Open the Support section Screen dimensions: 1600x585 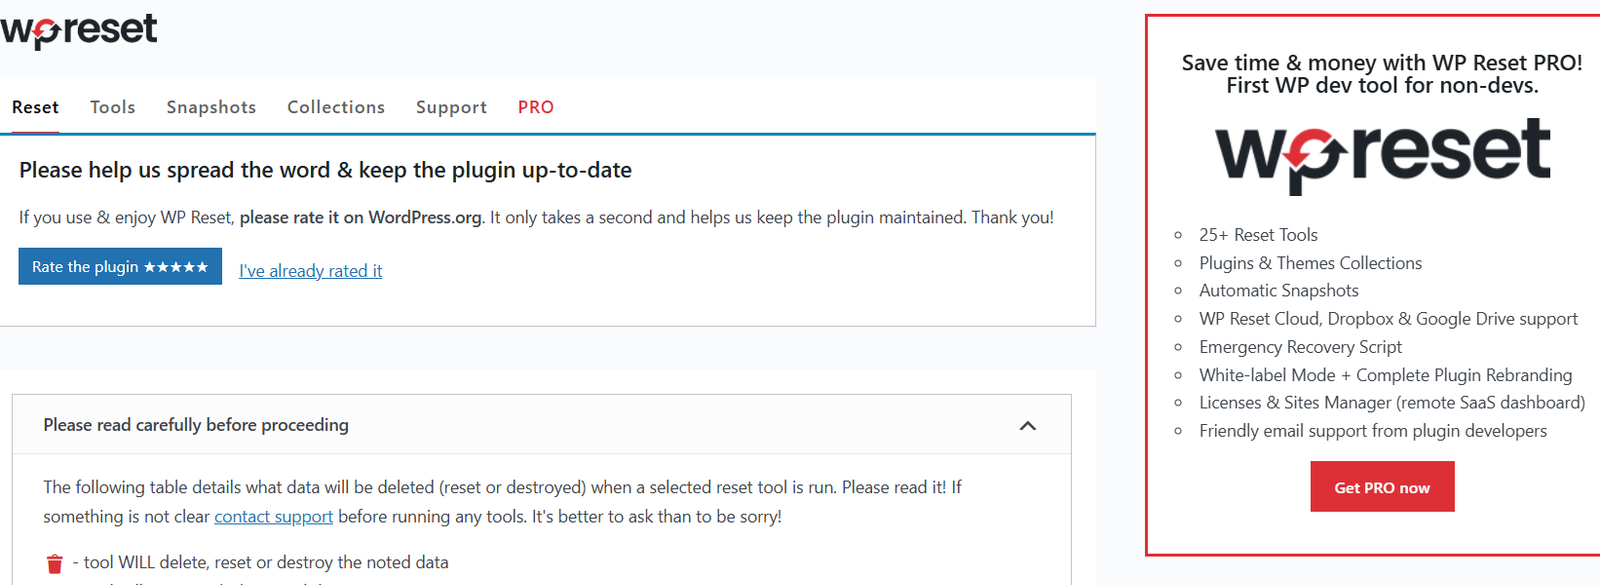tap(451, 107)
